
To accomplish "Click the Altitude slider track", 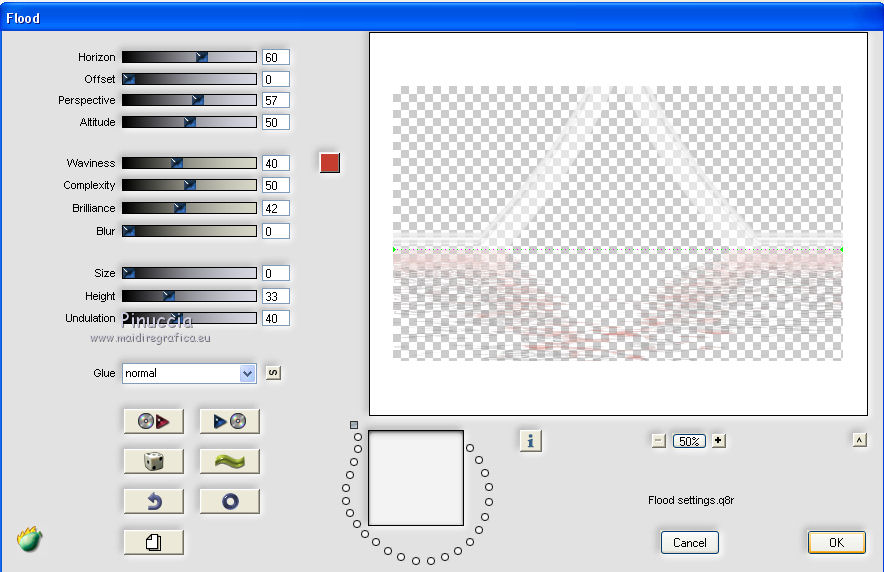I will (189, 122).
